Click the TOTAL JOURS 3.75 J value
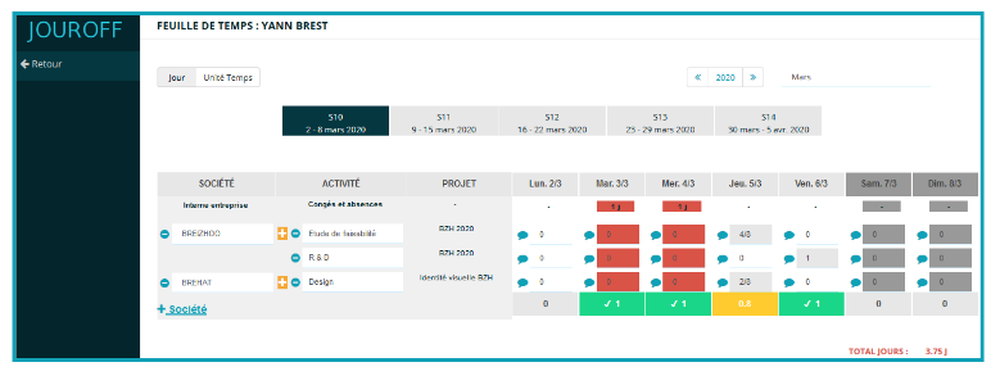 coord(936,351)
